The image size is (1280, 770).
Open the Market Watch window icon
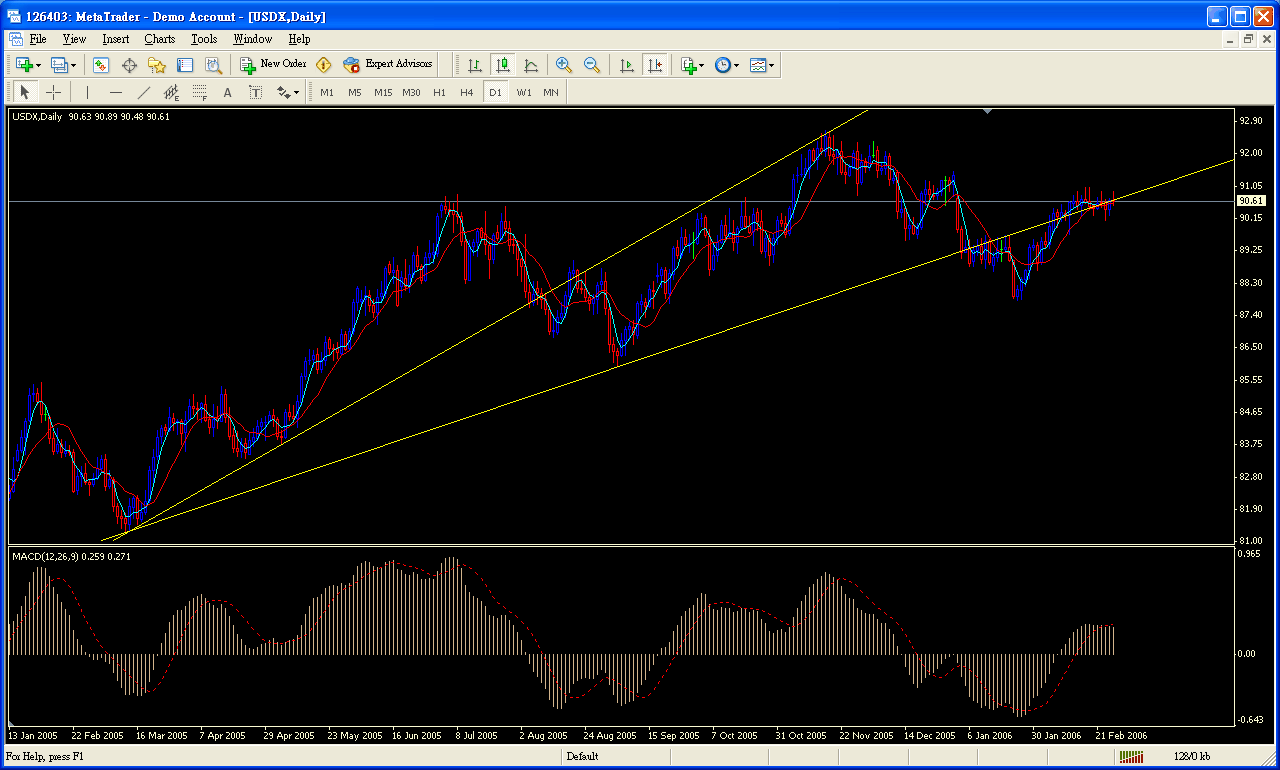pos(101,65)
